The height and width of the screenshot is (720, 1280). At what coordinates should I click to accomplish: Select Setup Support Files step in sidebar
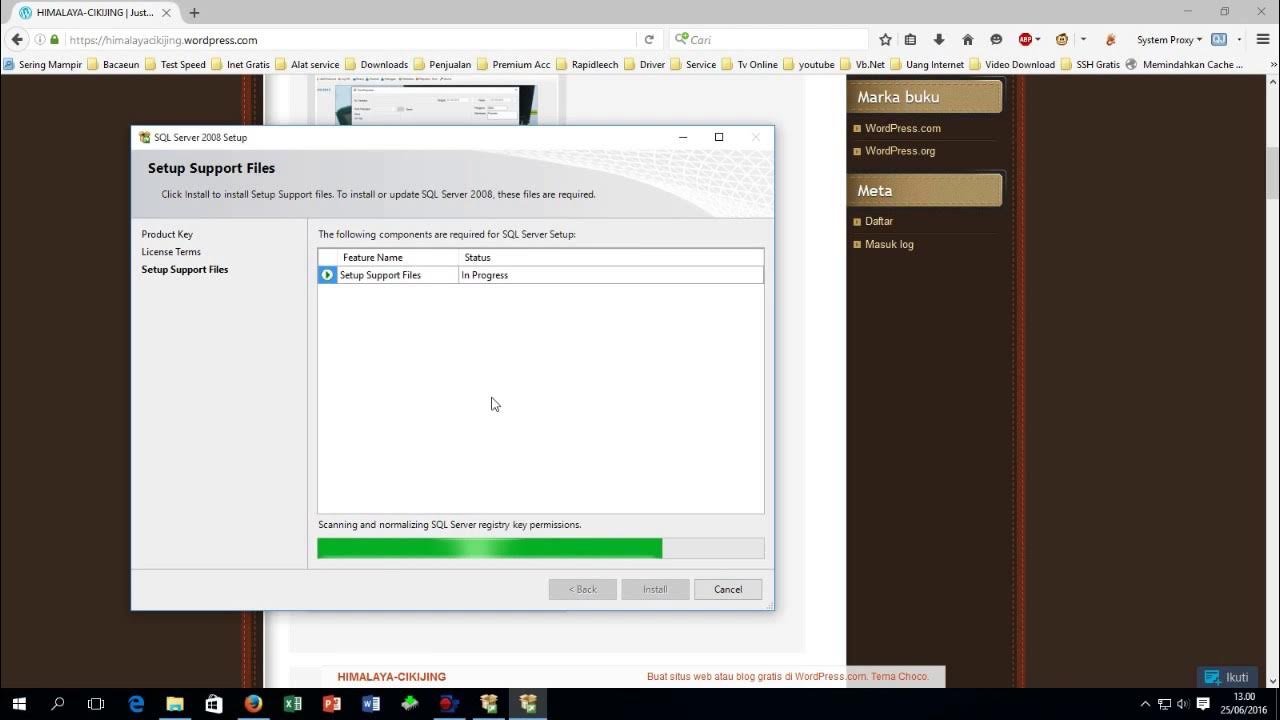[185, 270]
